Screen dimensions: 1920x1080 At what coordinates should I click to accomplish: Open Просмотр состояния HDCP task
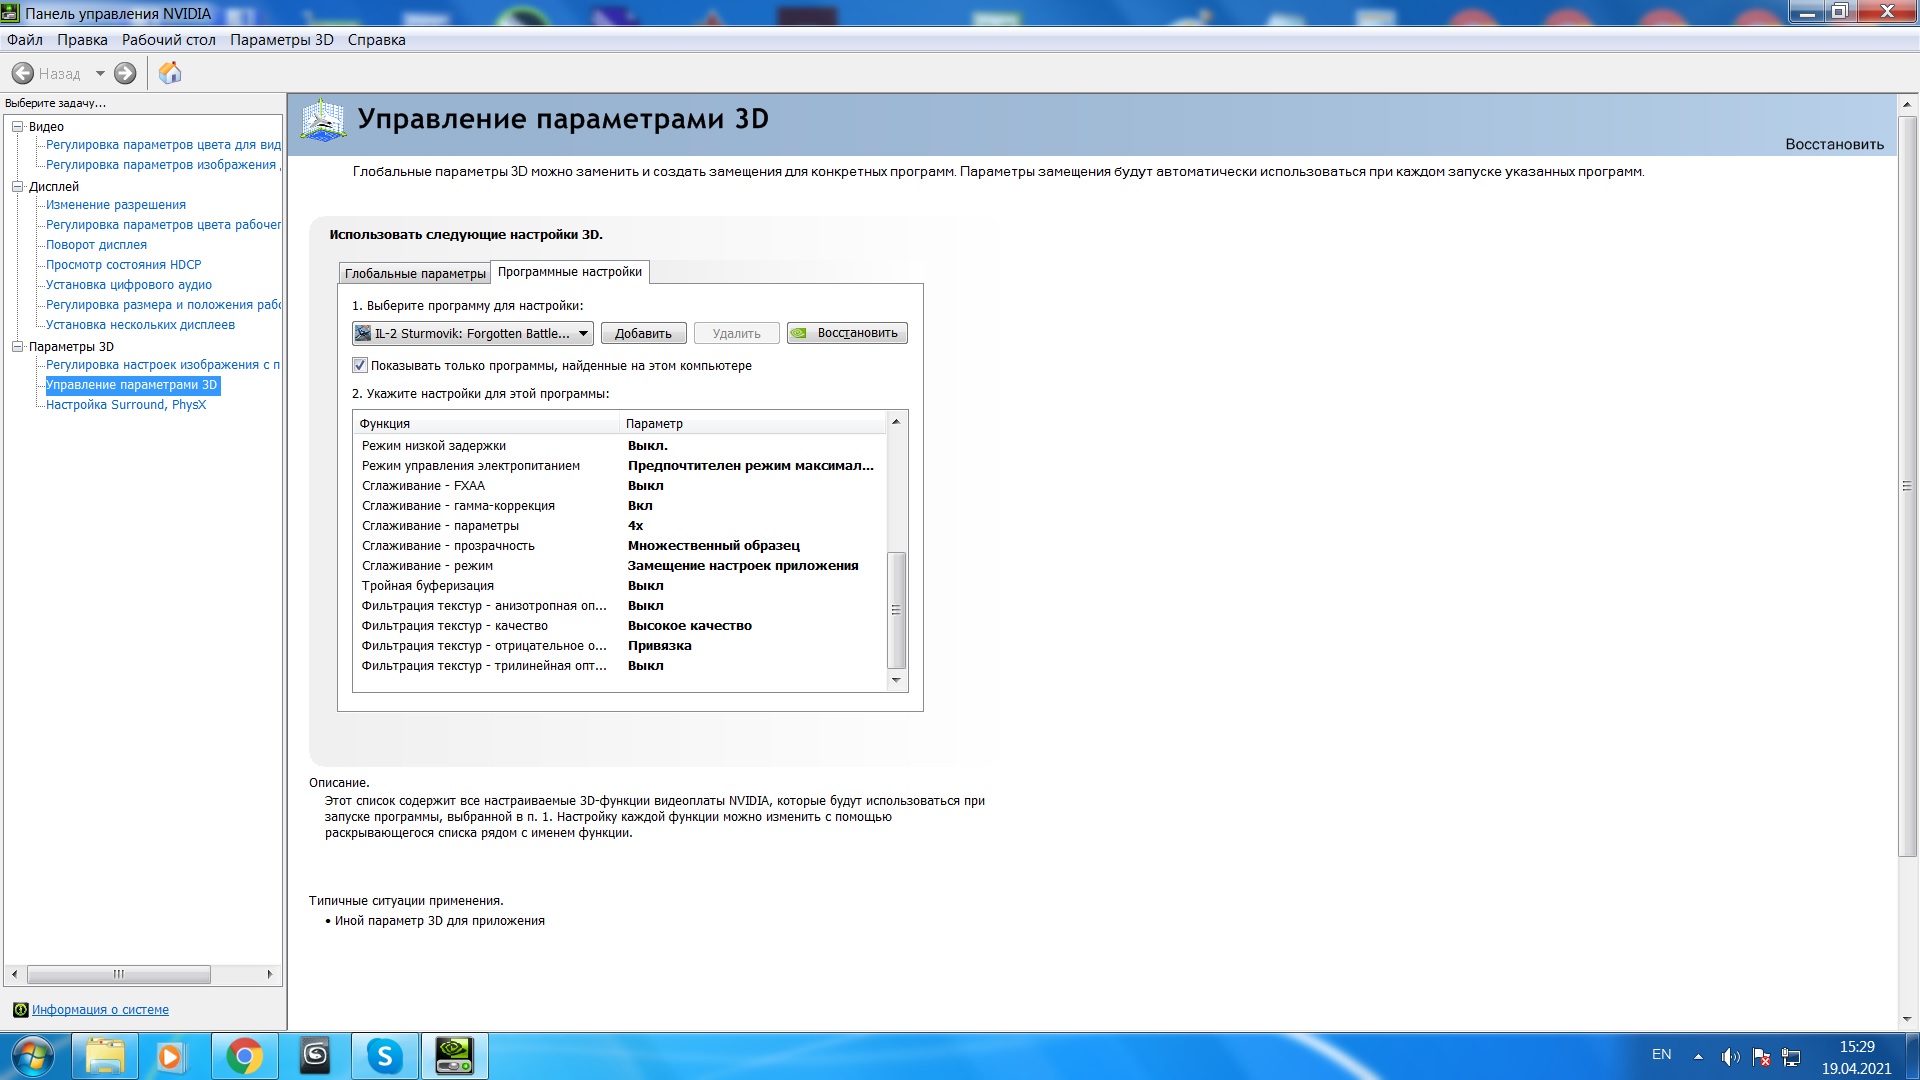click(x=123, y=265)
